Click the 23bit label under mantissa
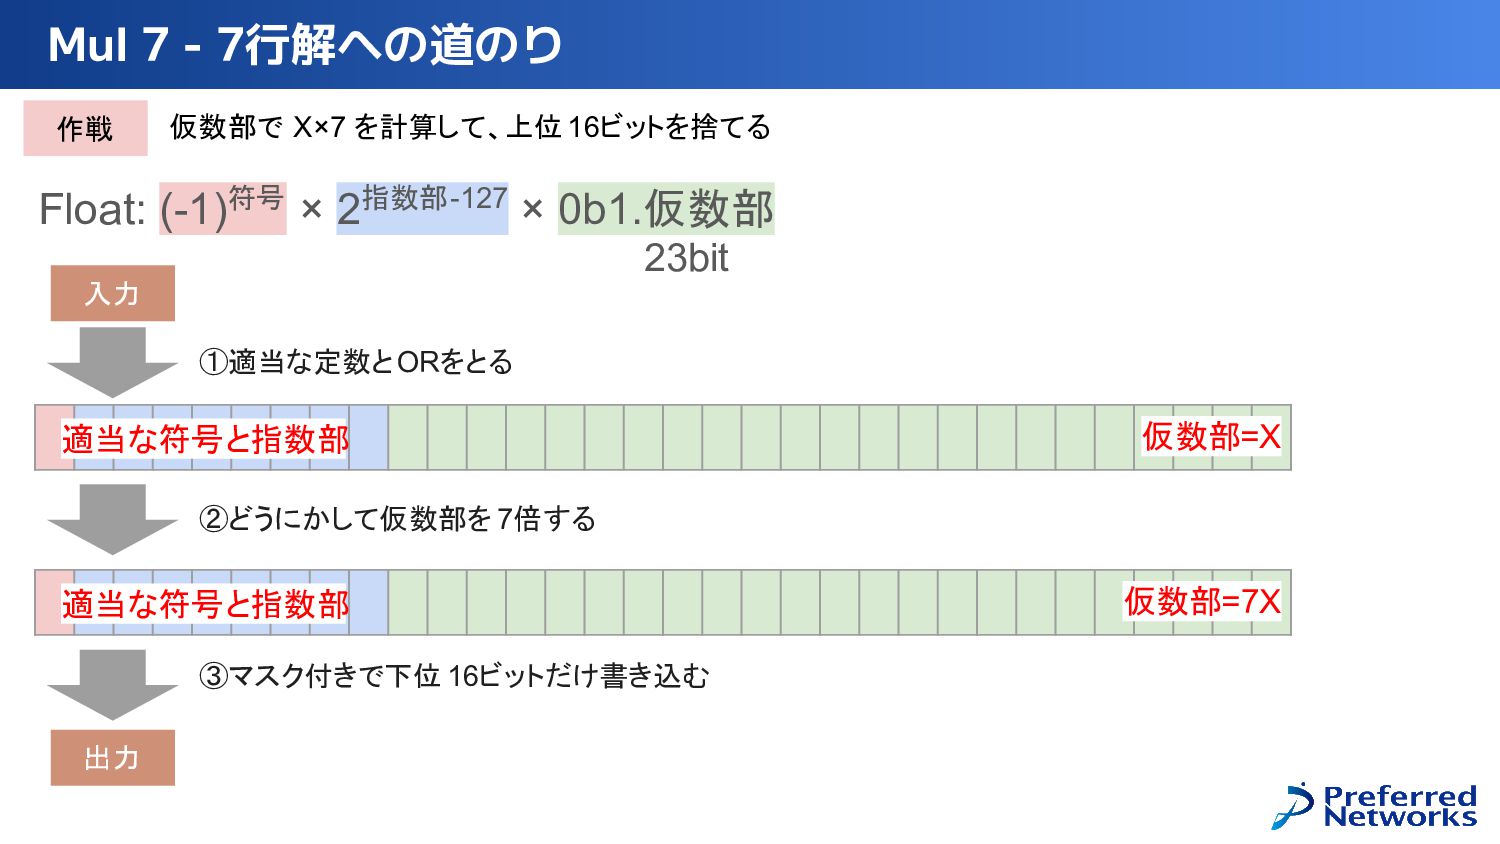The height and width of the screenshot is (844, 1500). pos(686,258)
